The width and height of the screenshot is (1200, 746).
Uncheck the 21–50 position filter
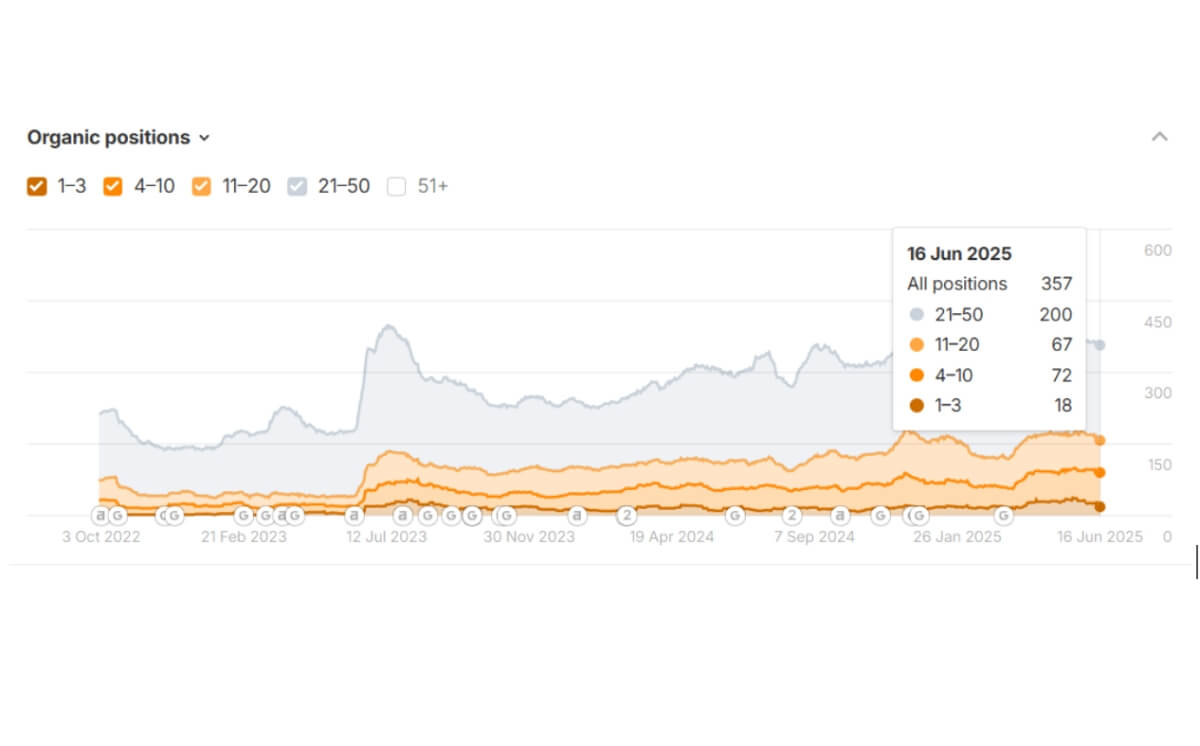pyautogui.click(x=296, y=186)
